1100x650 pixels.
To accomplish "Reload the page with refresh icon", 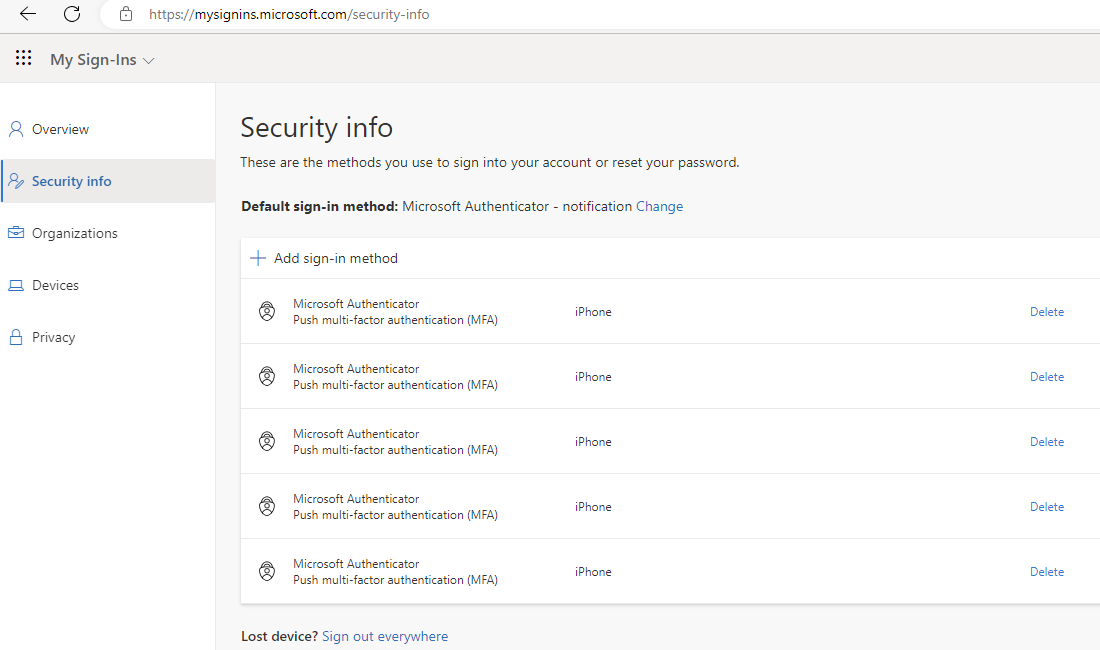I will (x=72, y=14).
